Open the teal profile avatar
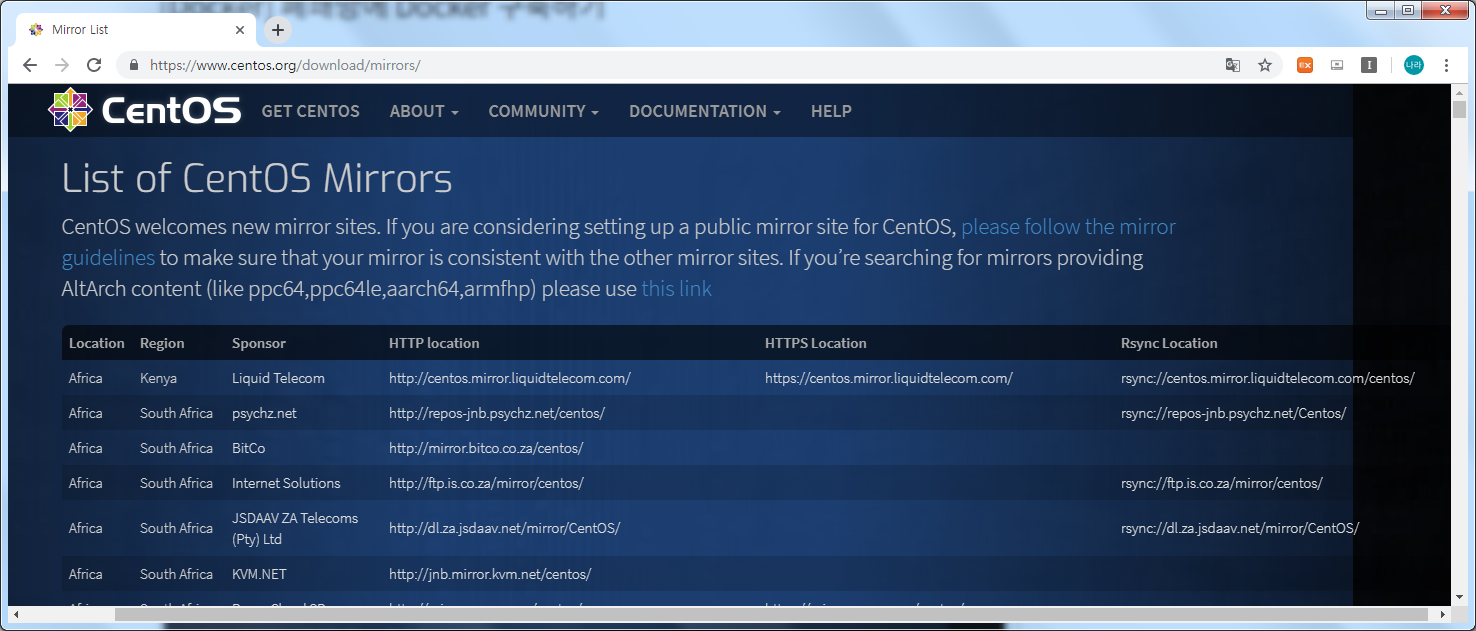Image resolution: width=1476 pixels, height=631 pixels. pyautogui.click(x=1413, y=65)
